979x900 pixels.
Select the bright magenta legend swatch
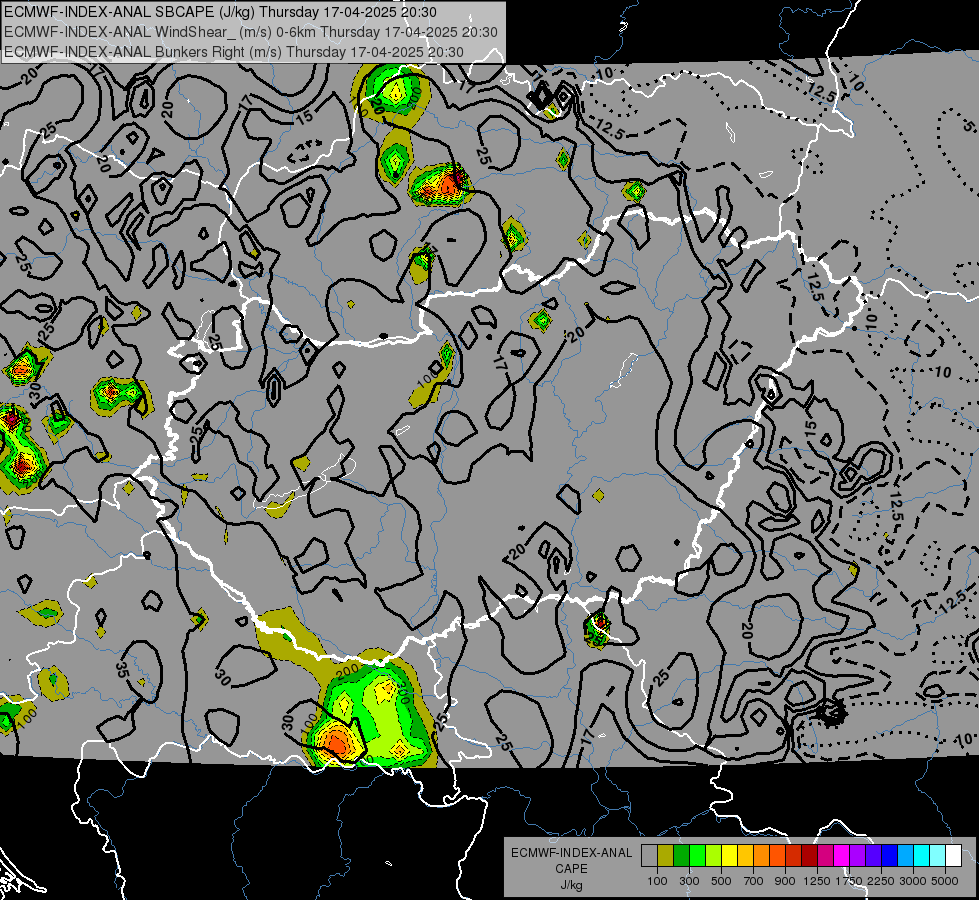(x=842, y=855)
